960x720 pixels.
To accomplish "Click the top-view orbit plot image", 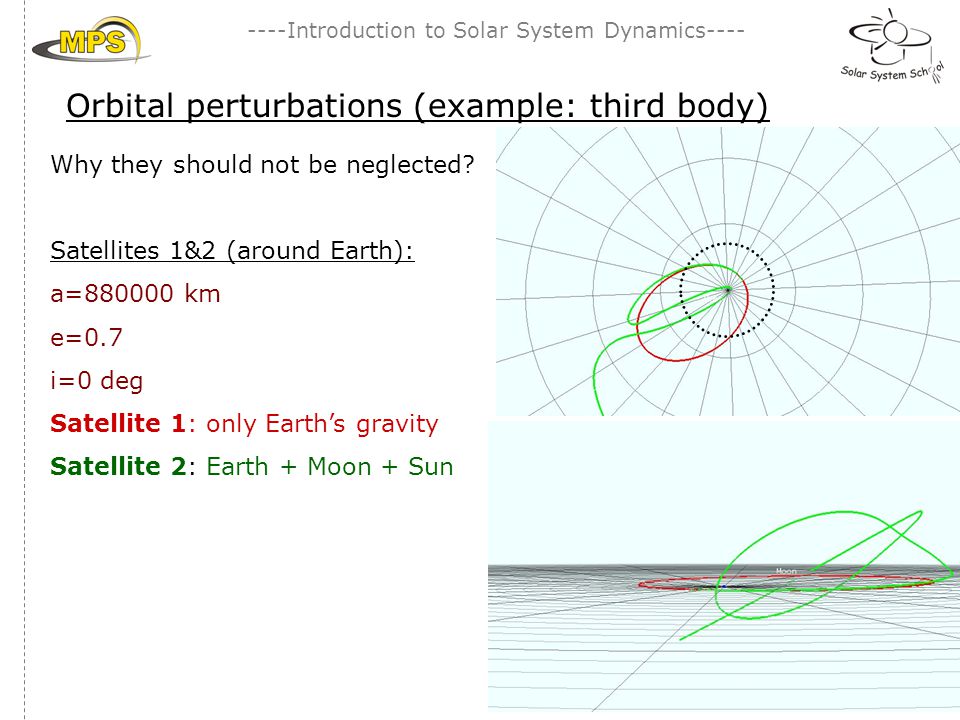I will (728, 271).
